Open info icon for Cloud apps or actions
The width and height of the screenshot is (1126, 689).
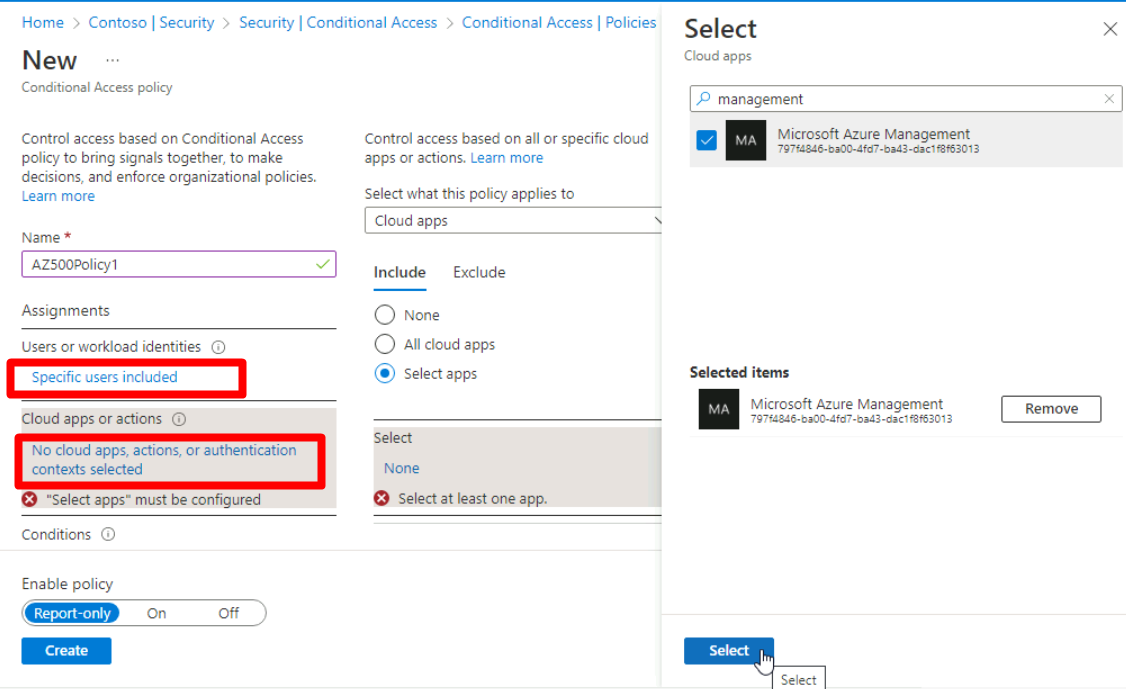tap(180, 419)
